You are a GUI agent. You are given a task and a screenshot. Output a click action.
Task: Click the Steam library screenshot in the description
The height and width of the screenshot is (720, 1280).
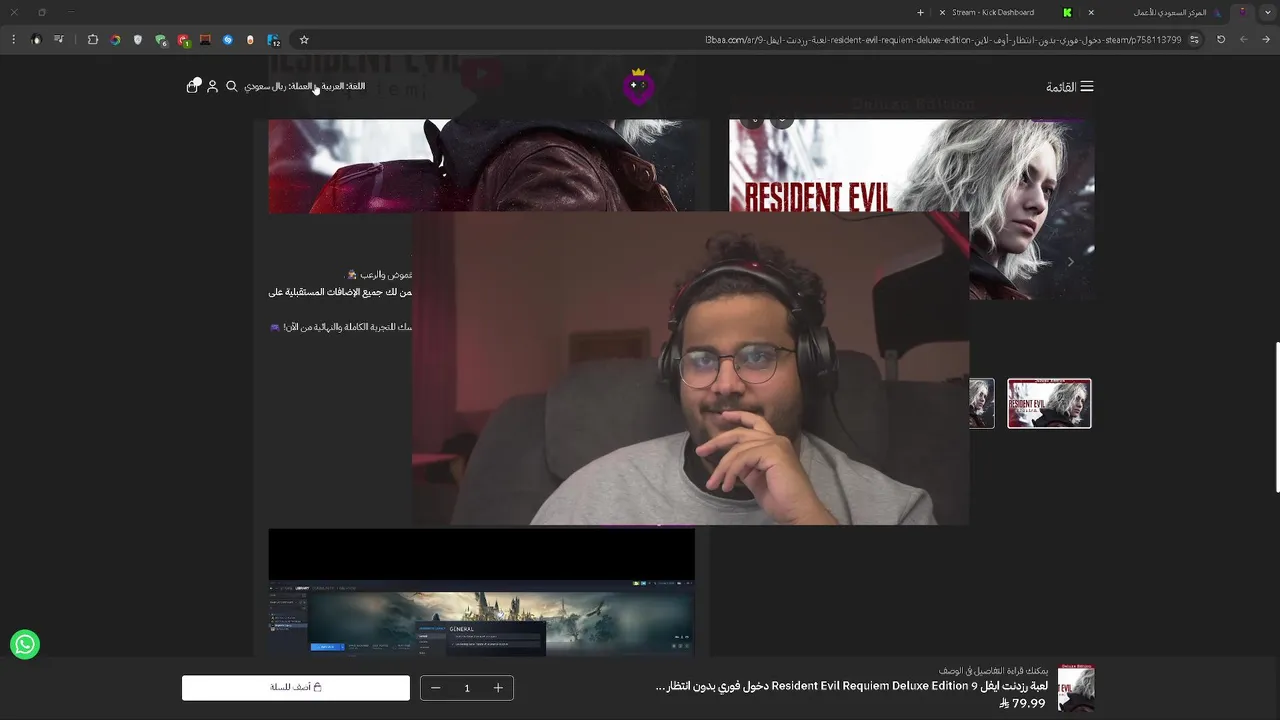click(481, 618)
